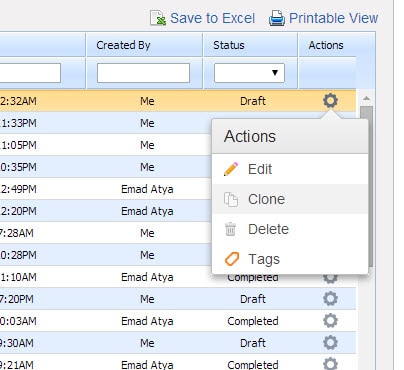404x370 pixels.
Task: Click the printer icon for Printable View
Action: pyautogui.click(x=277, y=18)
